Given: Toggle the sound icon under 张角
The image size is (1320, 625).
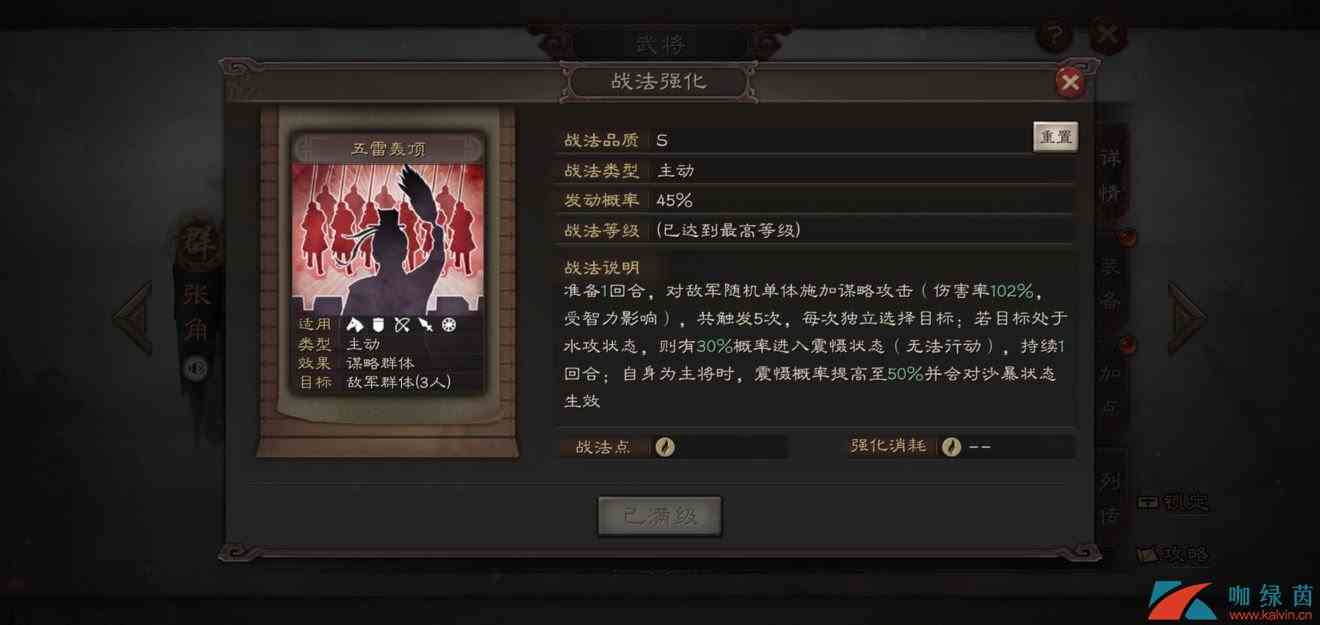Looking at the screenshot, I should [197, 368].
